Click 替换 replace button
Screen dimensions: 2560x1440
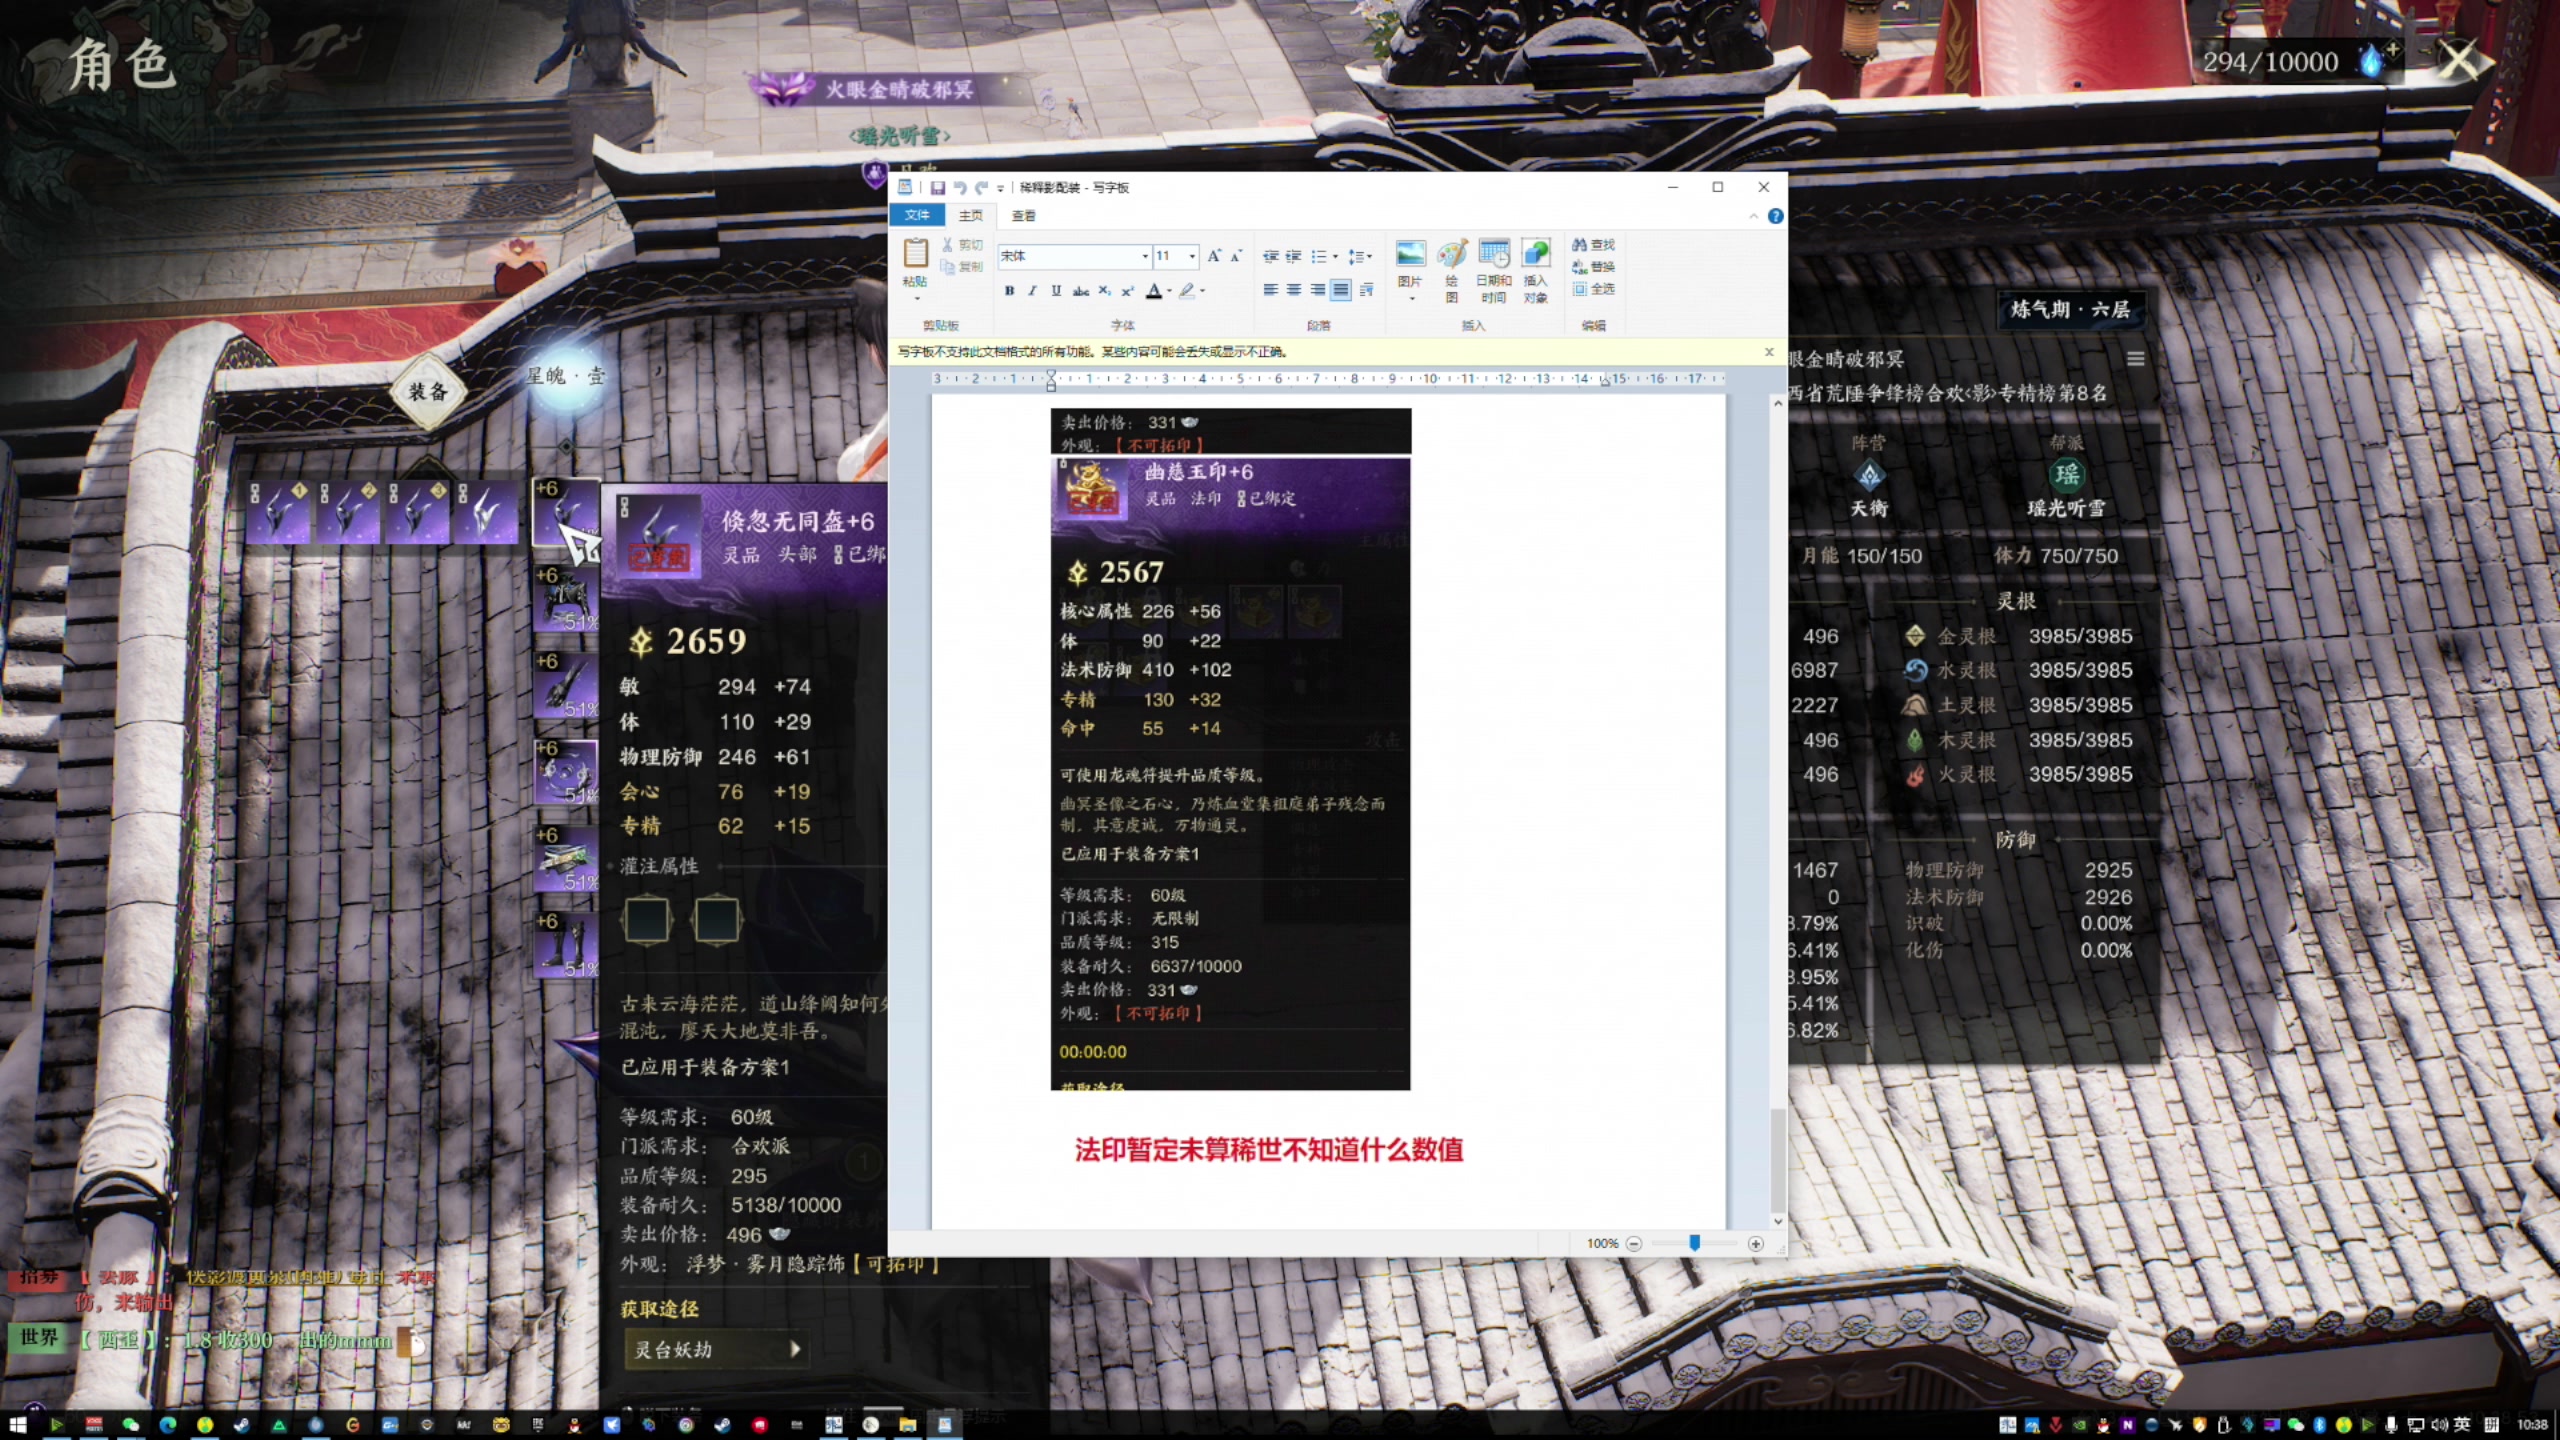click(x=1593, y=267)
